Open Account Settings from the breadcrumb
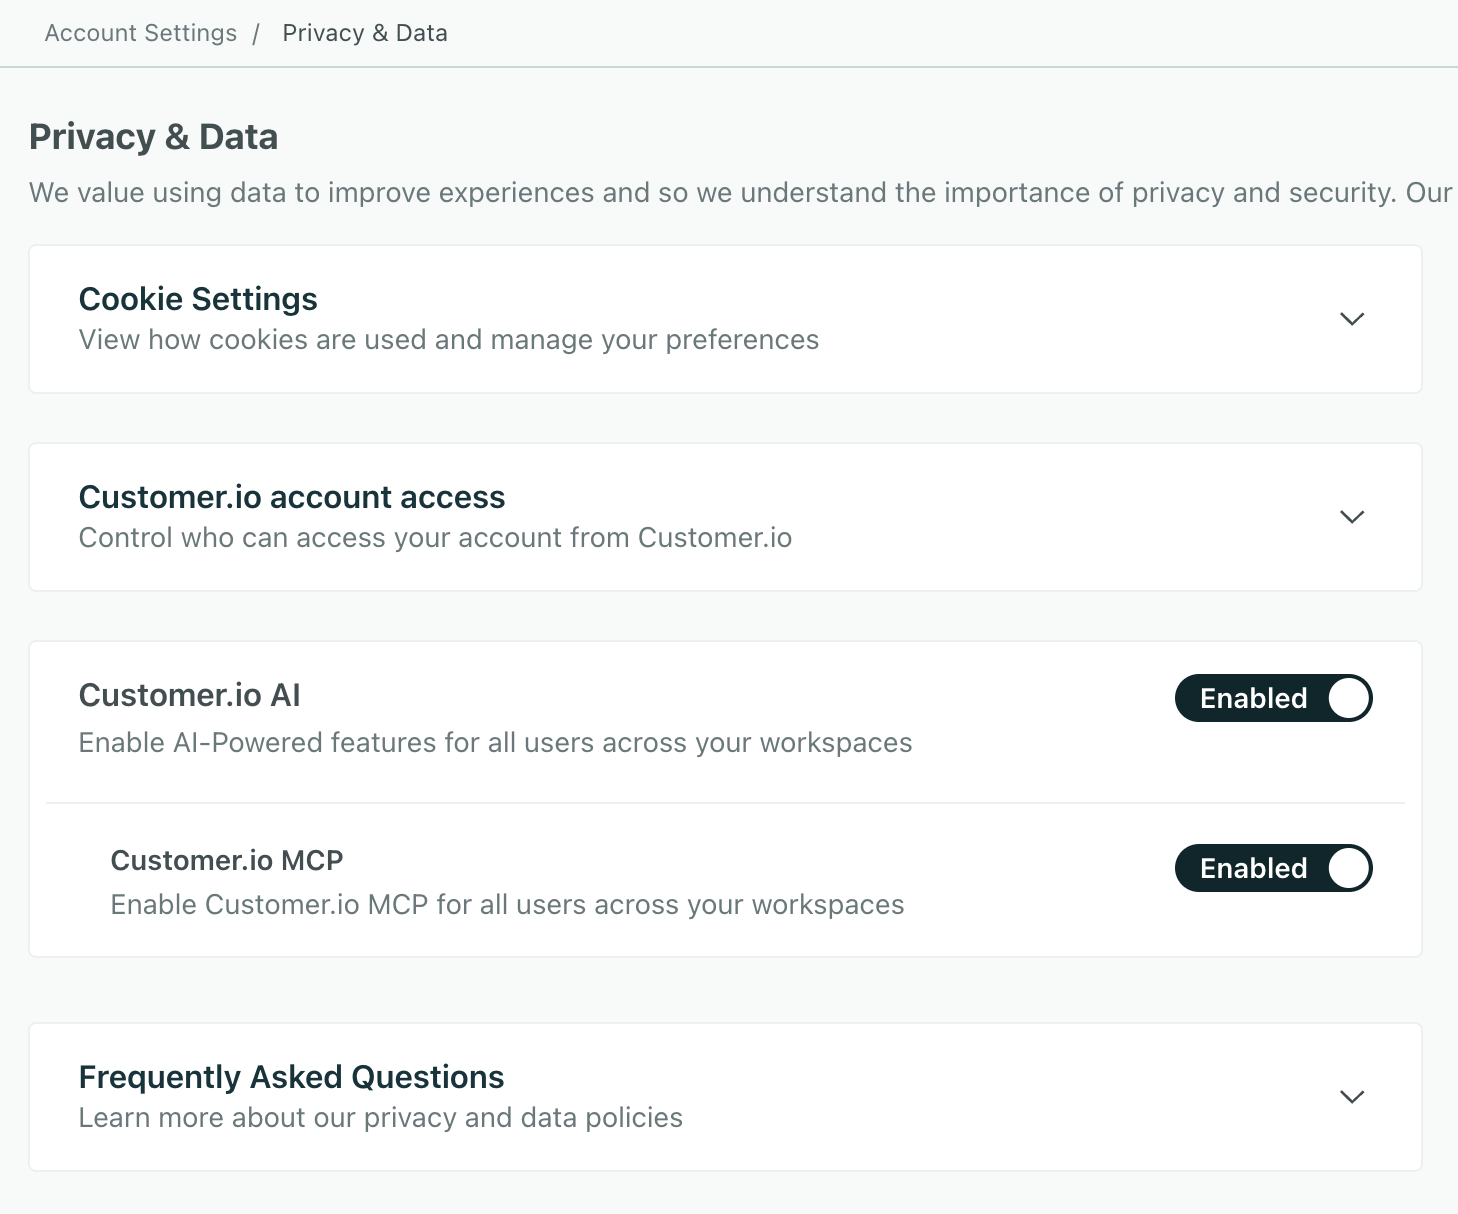The height and width of the screenshot is (1214, 1458). (x=139, y=32)
